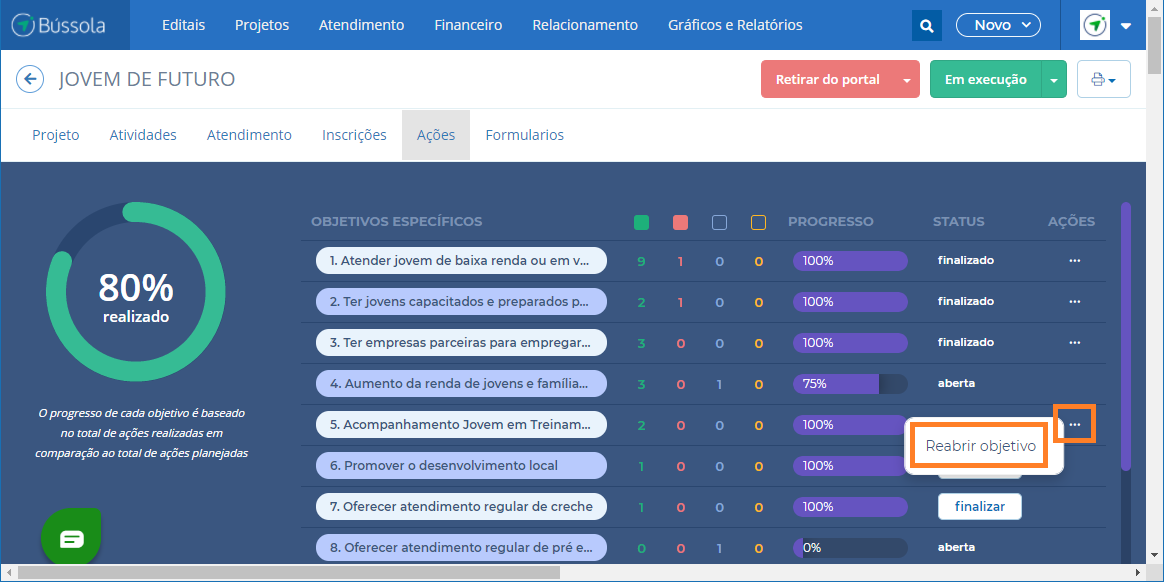Viewport: 1164px width, 582px height.
Task: Open objective 2 Ter jovens capacitados
Action: point(461,301)
